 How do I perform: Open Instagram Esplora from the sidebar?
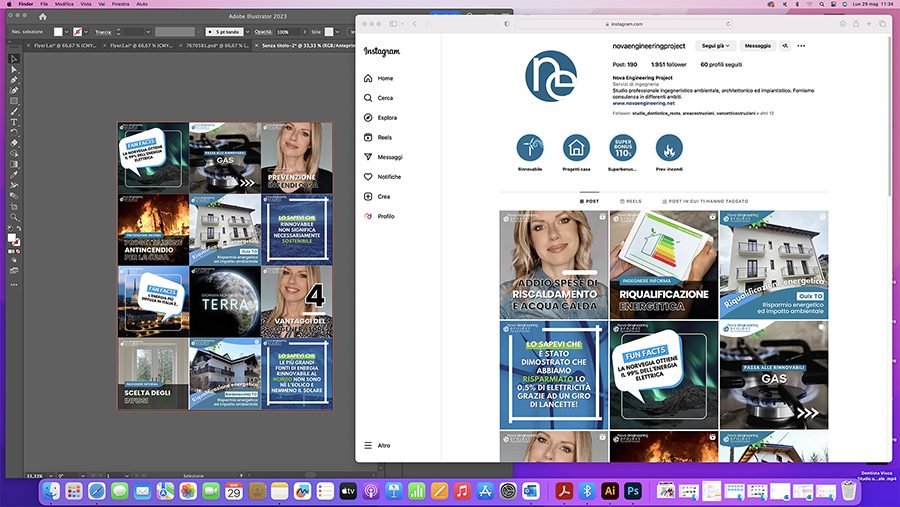pos(386,117)
